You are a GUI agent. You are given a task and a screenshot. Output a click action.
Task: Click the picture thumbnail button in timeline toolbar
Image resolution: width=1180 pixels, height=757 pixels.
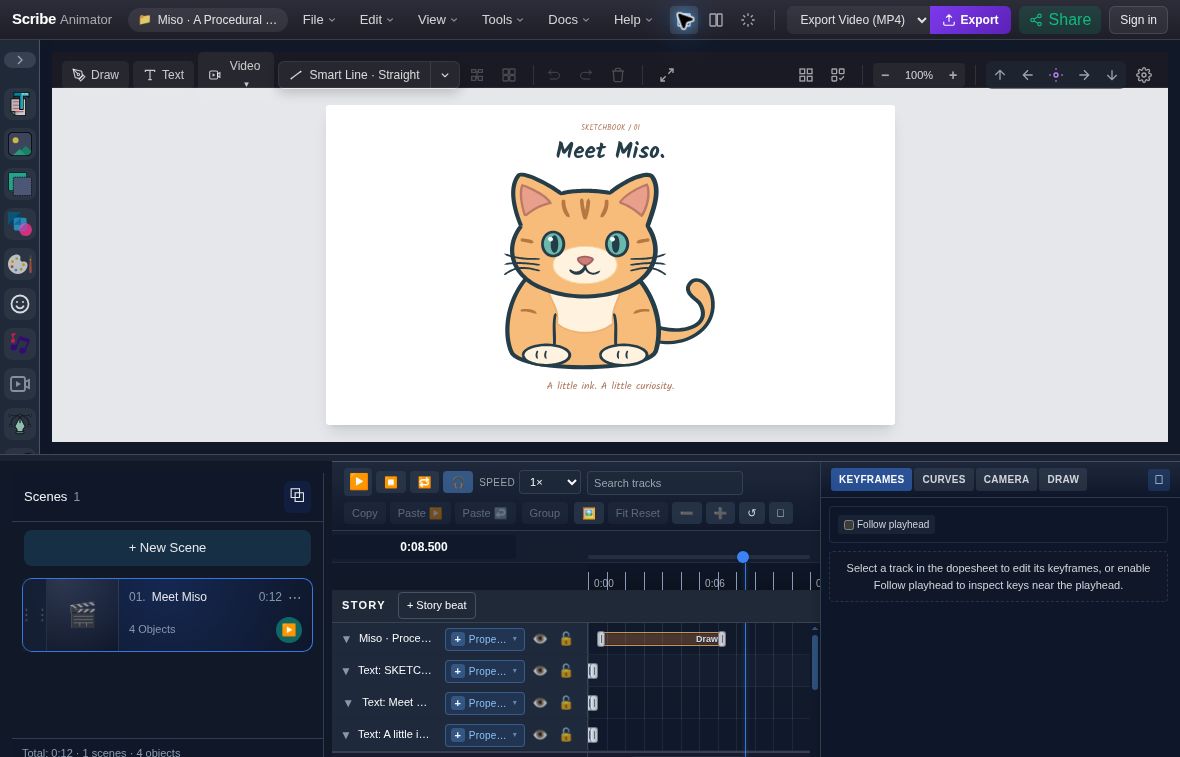point(588,513)
